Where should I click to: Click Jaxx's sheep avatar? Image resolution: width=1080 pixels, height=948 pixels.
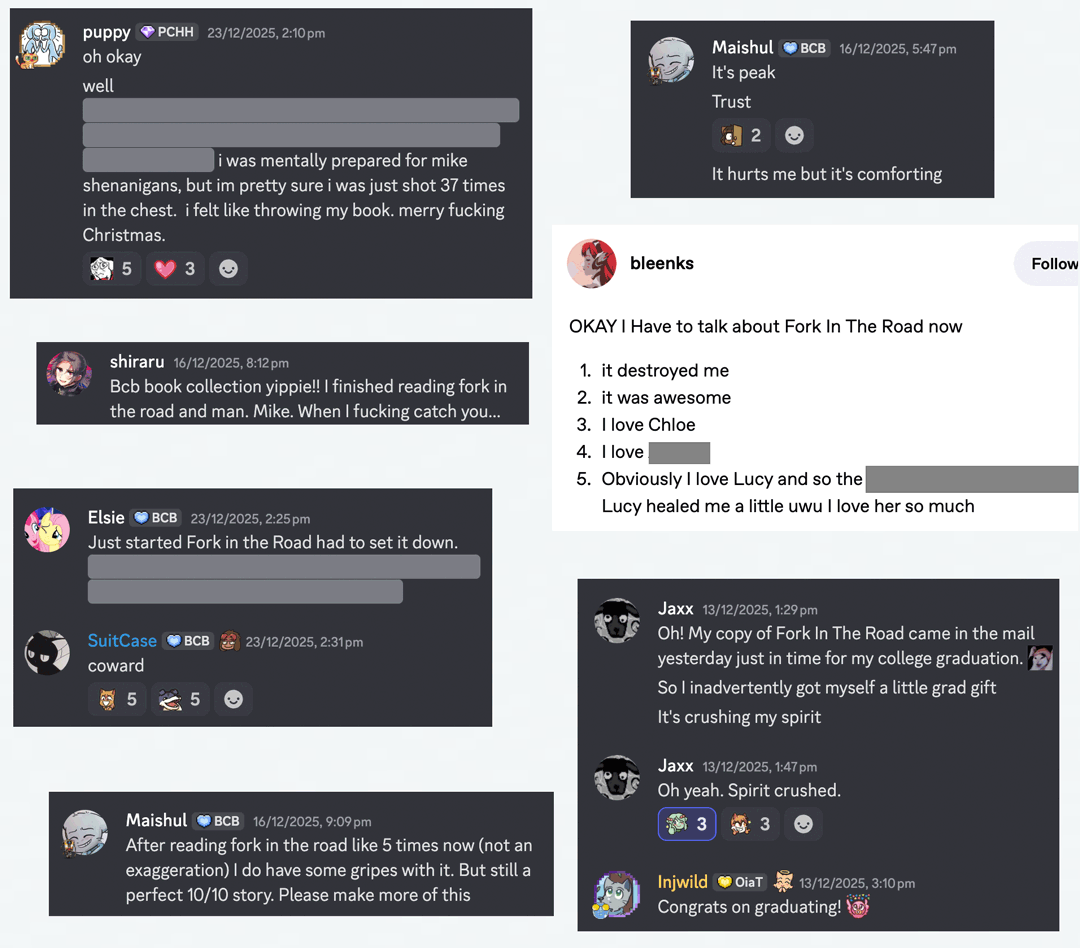[x=617, y=620]
